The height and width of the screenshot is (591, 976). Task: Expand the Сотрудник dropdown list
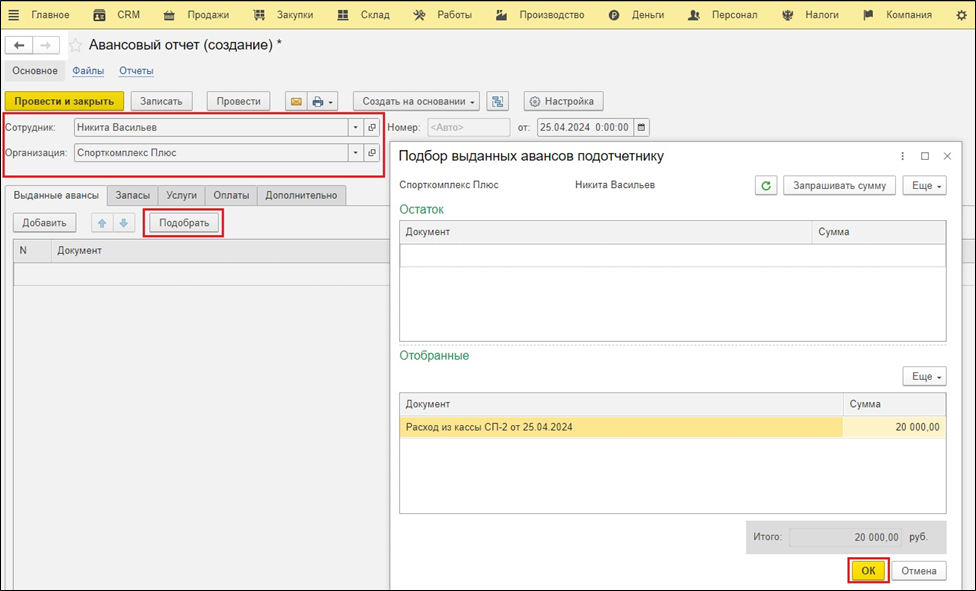tap(354, 127)
